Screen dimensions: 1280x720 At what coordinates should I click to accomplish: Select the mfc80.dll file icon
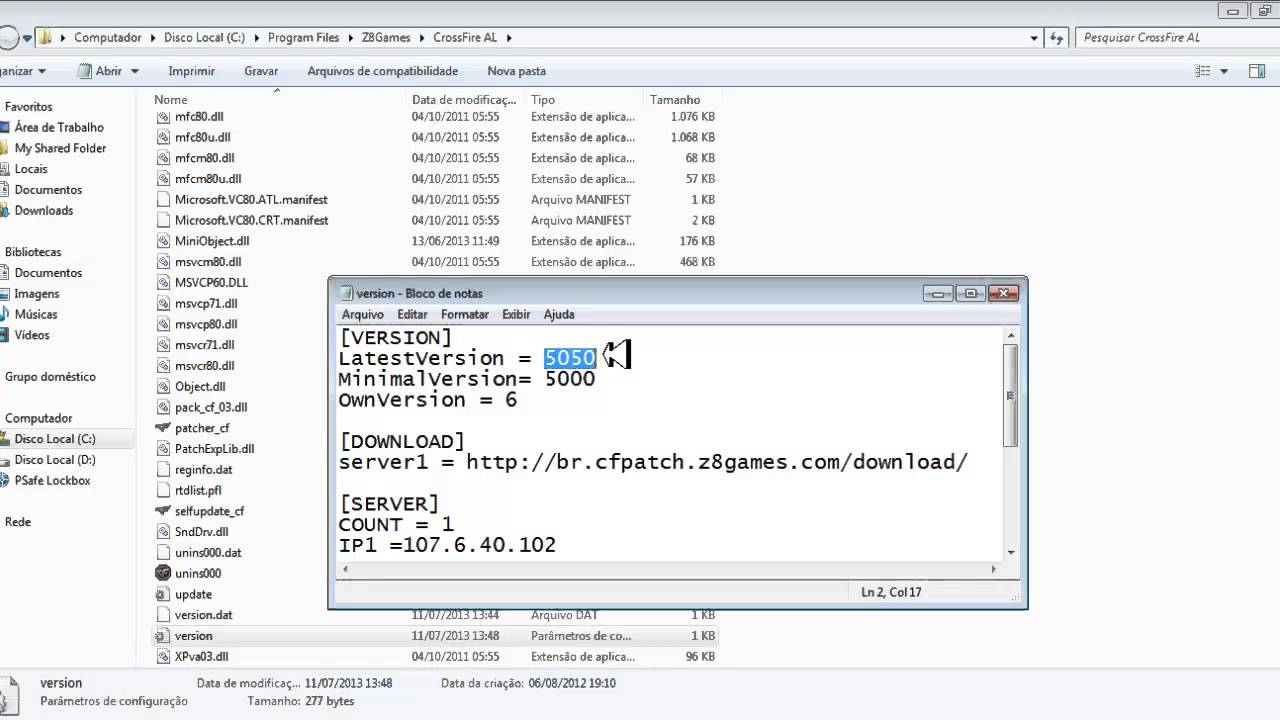point(164,117)
